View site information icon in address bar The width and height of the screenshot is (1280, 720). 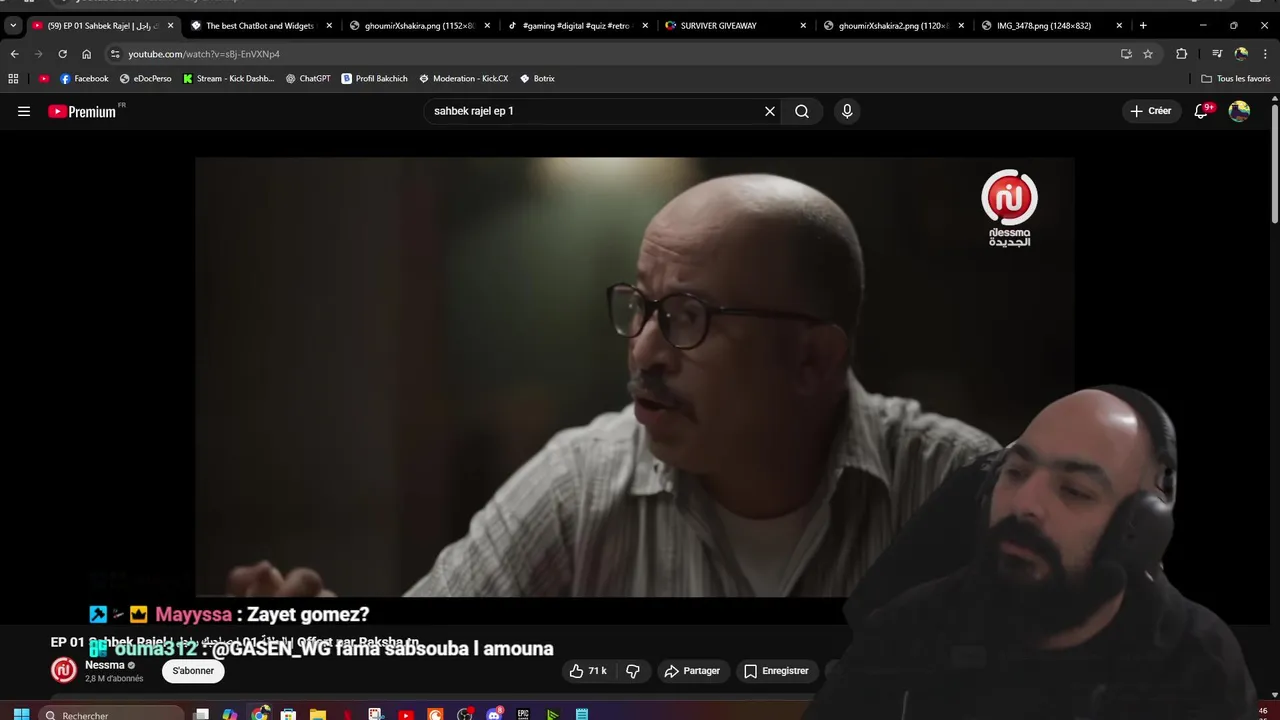[x=115, y=54]
